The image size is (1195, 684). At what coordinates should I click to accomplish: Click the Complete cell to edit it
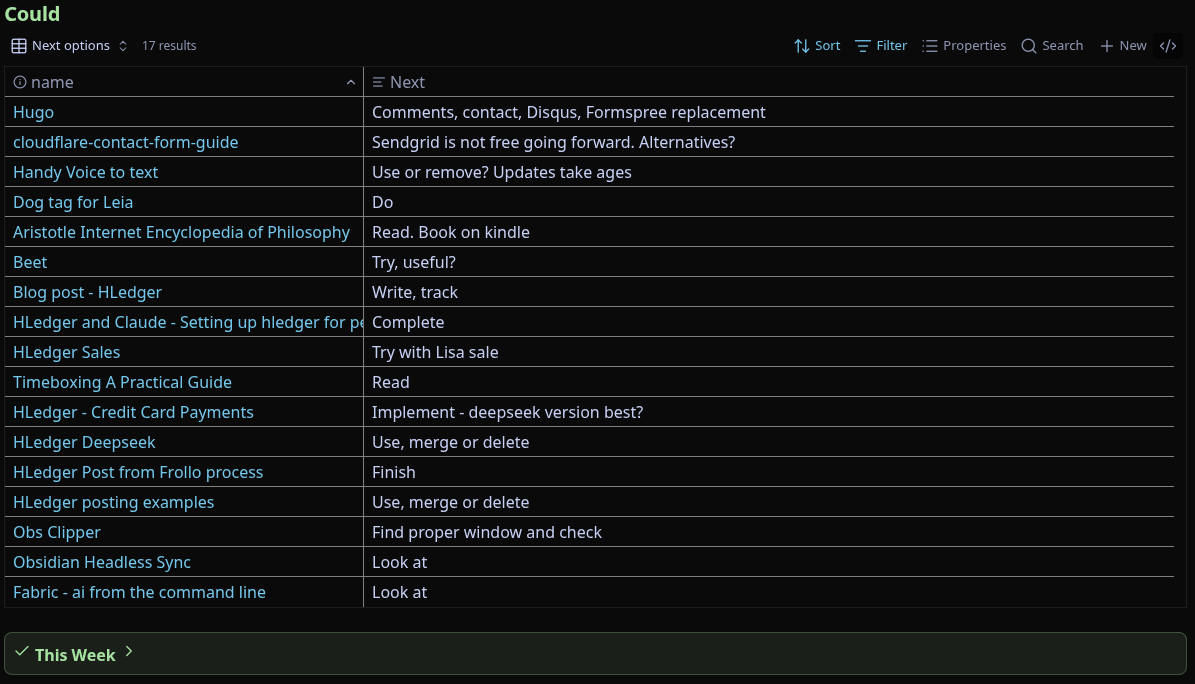point(408,322)
